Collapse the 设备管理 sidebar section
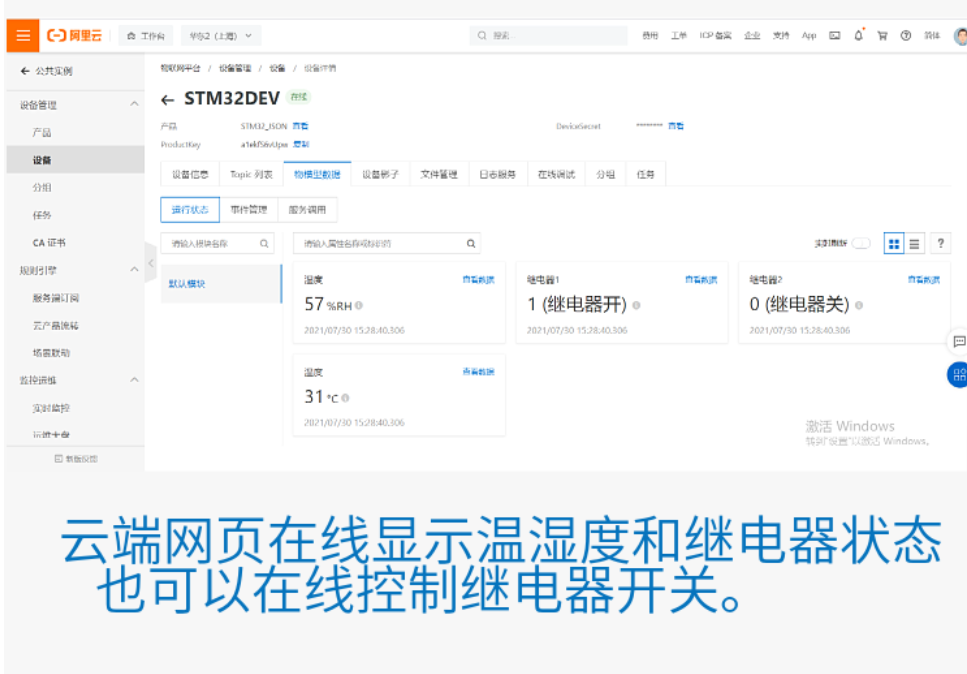Screen dimensions: 967x674 (134, 104)
